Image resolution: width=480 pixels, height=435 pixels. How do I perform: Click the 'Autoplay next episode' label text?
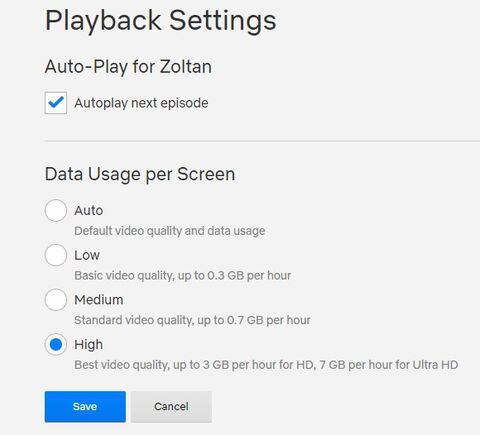click(x=141, y=103)
